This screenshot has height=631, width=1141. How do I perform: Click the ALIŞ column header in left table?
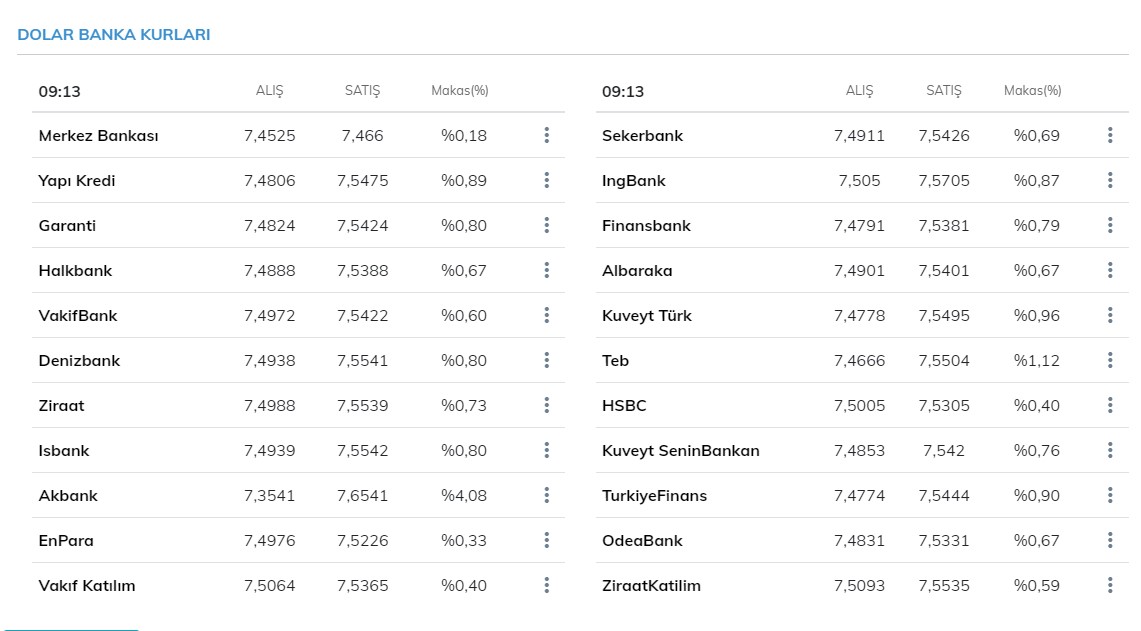click(270, 90)
